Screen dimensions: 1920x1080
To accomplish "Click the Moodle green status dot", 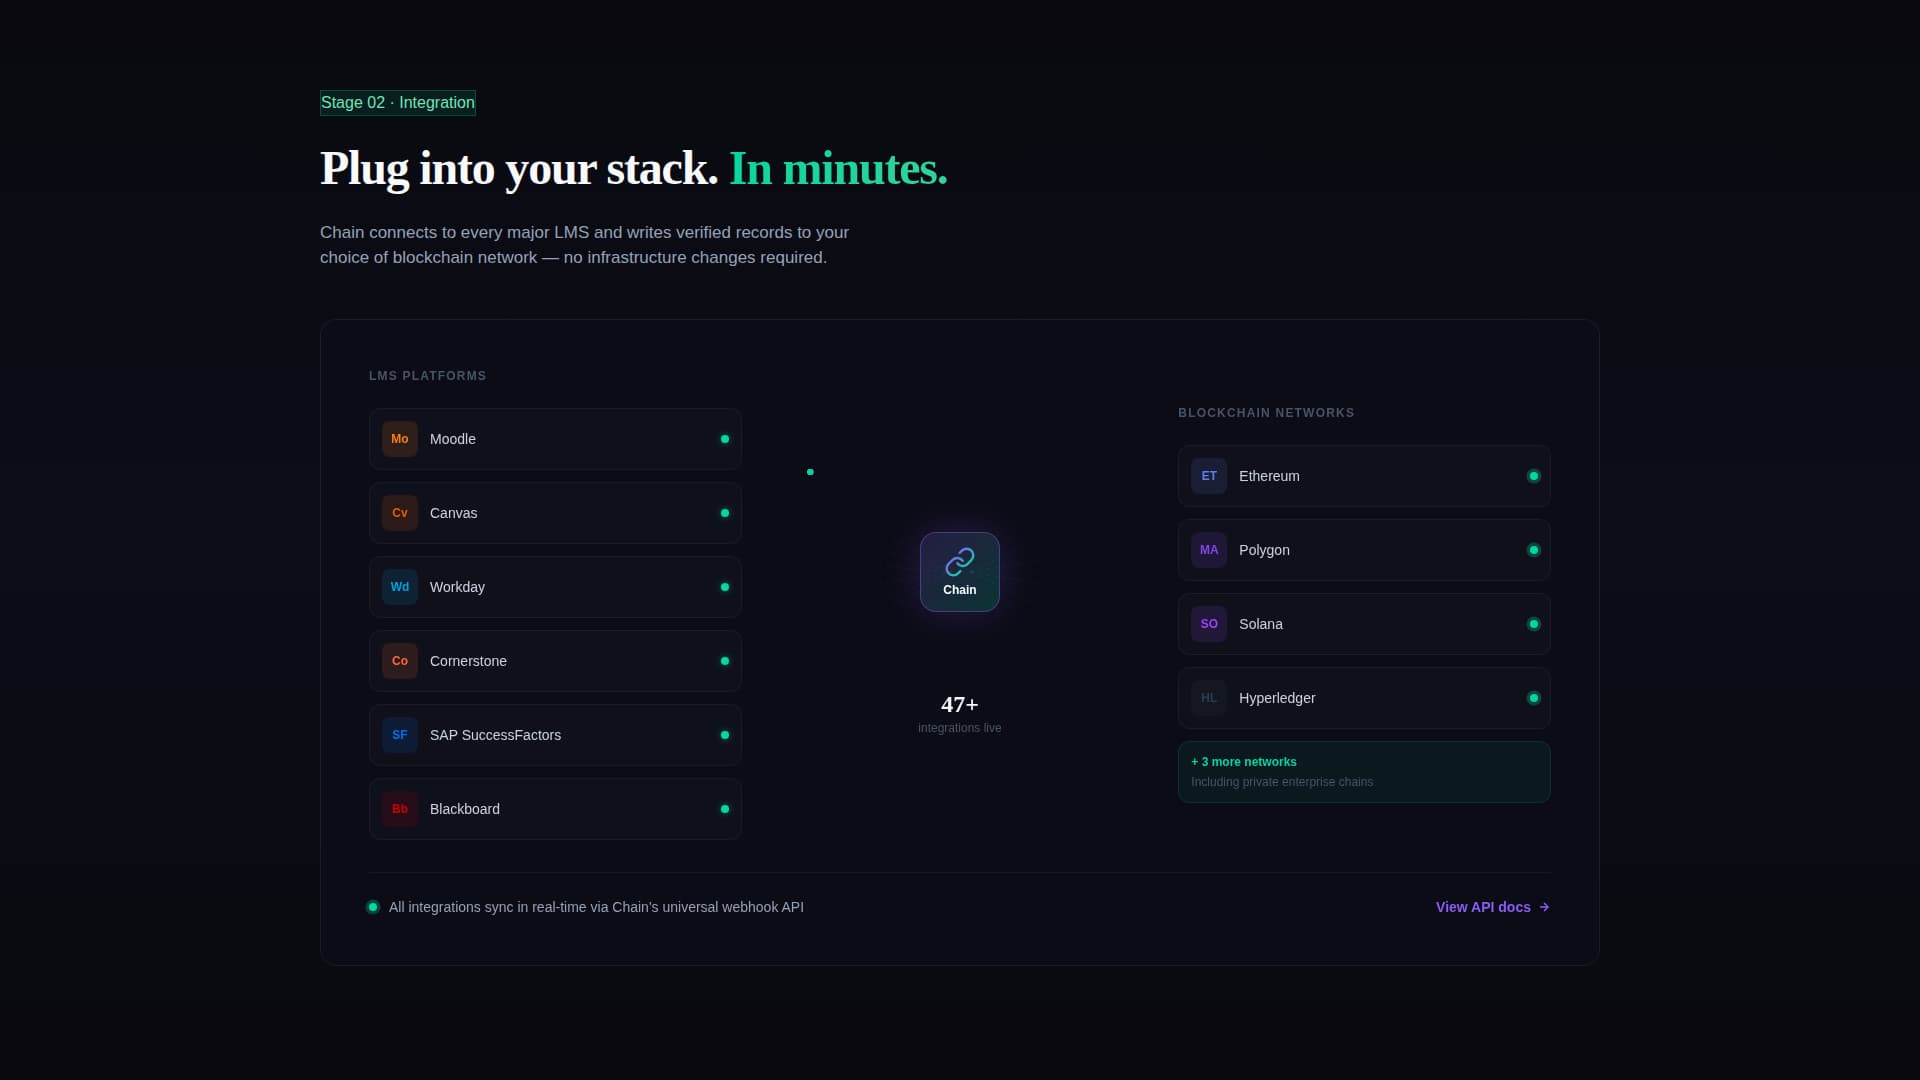I will [725, 439].
